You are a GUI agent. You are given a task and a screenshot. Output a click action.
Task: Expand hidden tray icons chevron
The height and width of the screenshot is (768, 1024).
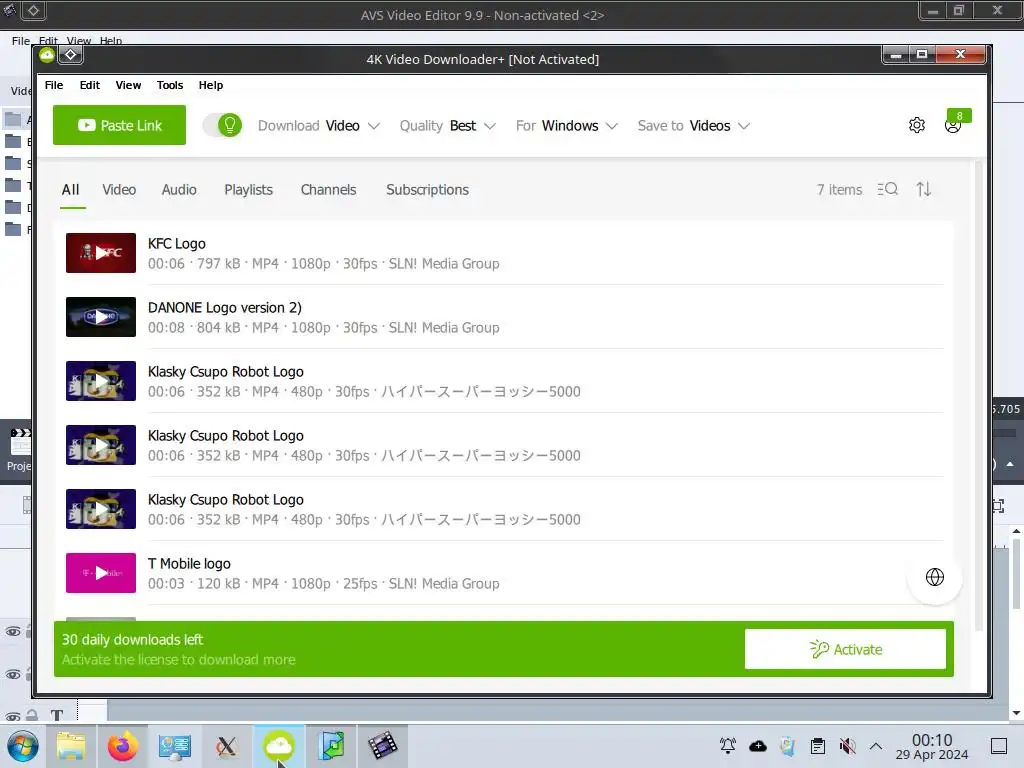[876, 746]
